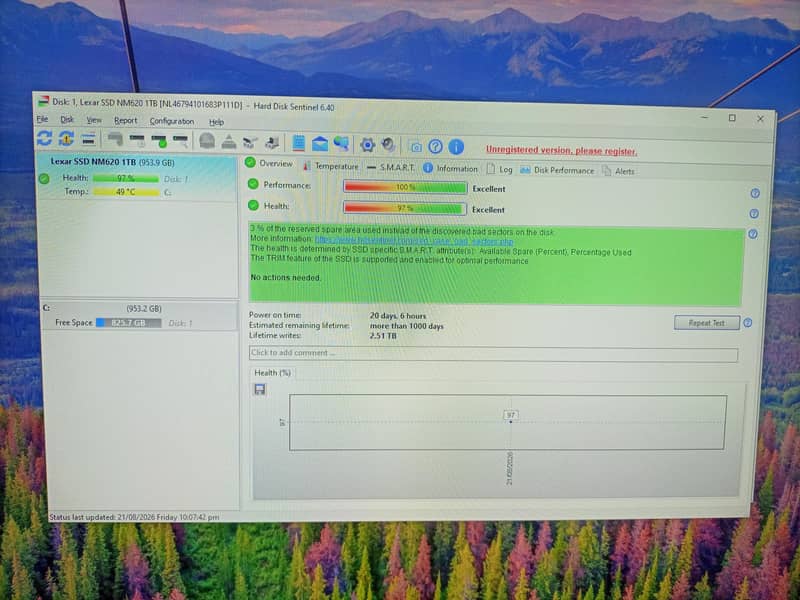Click the C: Free Space usage bar
800x600 pixels.
[x=129, y=323]
